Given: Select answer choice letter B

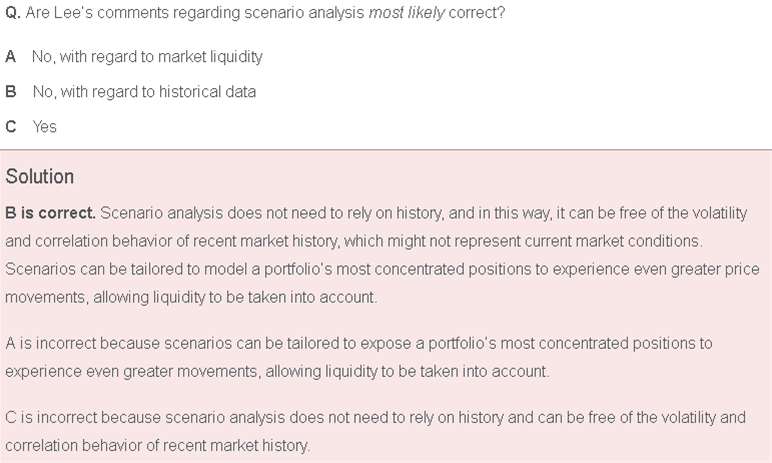Looking at the screenshot, I should pos(10,92).
